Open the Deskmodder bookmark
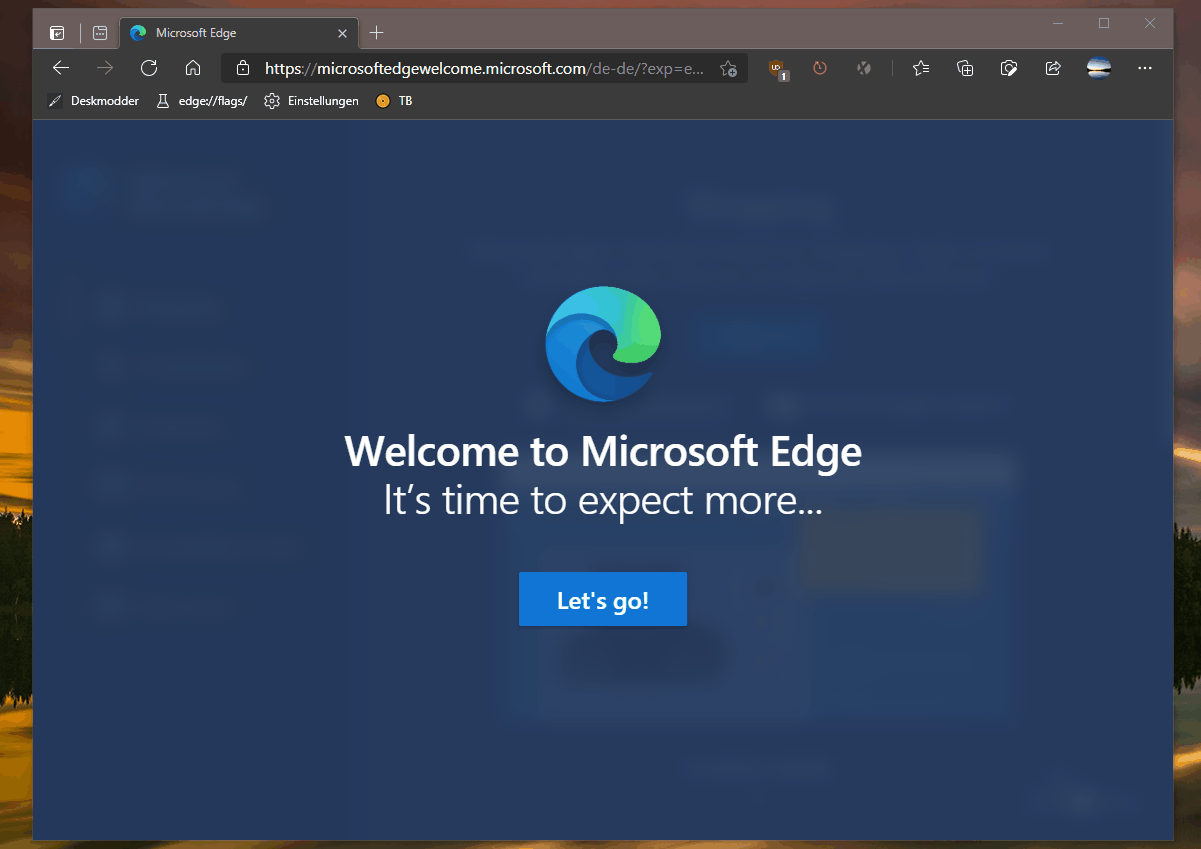The height and width of the screenshot is (849, 1201). [x=94, y=101]
